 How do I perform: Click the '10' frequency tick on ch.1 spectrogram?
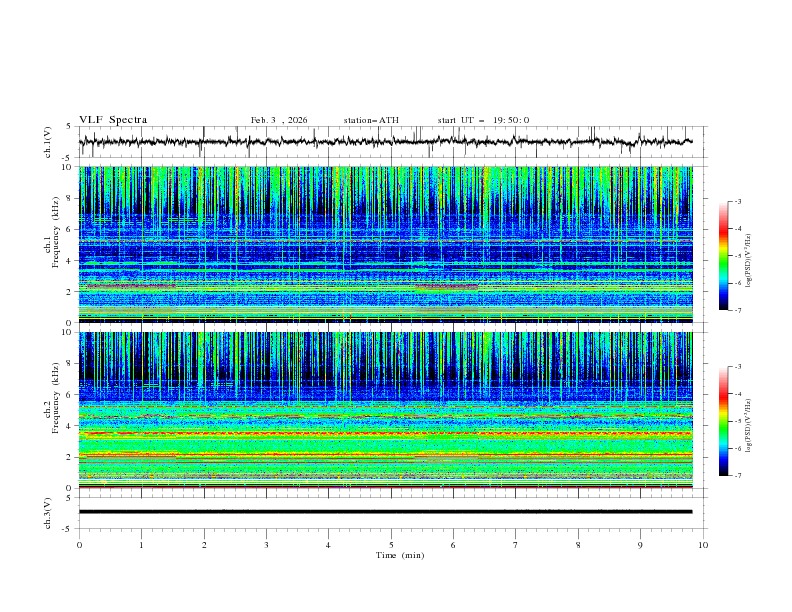click(x=69, y=167)
